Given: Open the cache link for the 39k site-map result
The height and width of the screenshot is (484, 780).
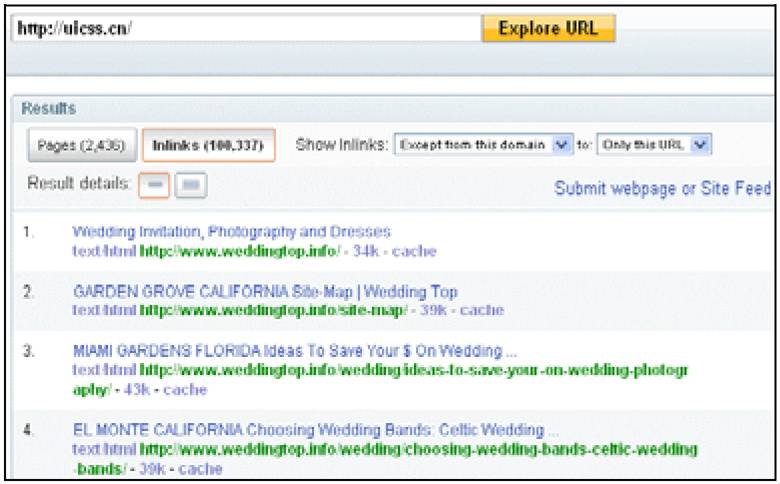Looking at the screenshot, I should 482,310.
